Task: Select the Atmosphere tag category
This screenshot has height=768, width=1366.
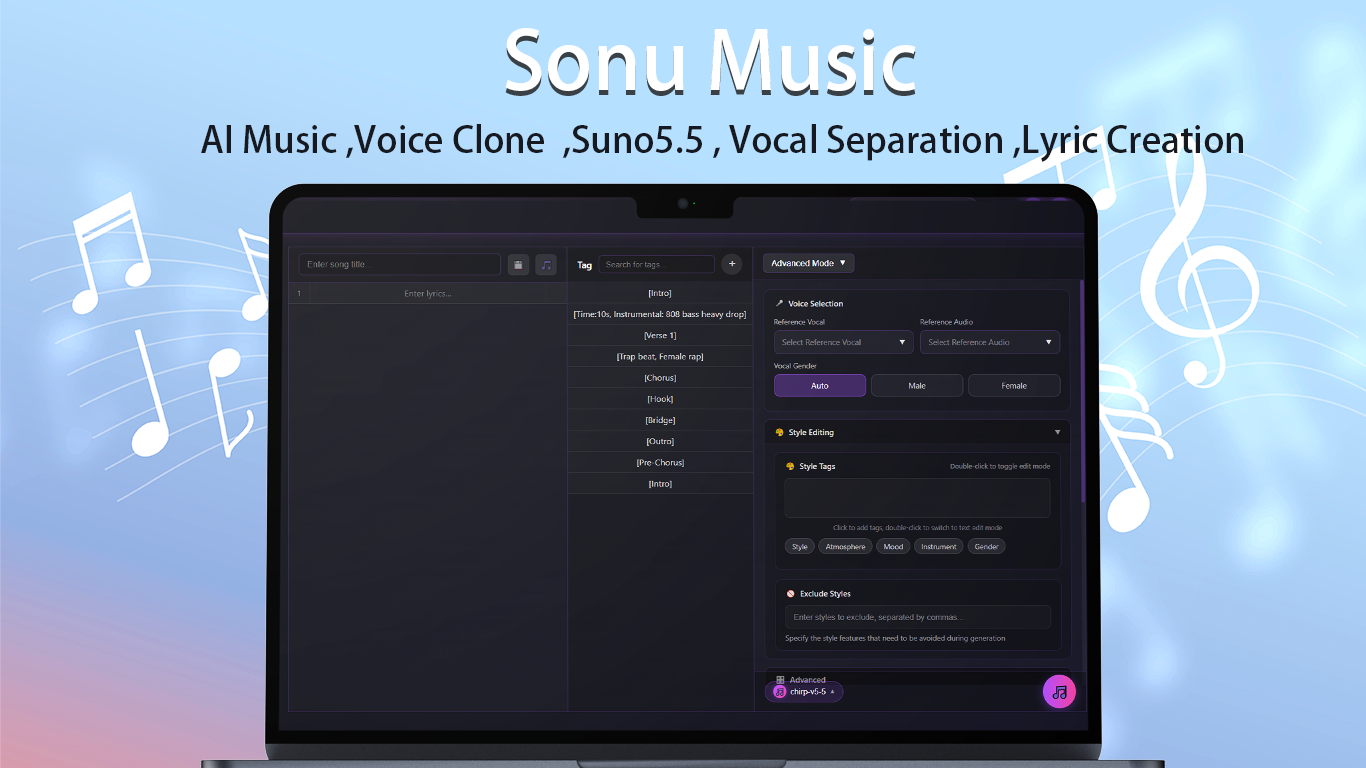Action: tap(845, 547)
